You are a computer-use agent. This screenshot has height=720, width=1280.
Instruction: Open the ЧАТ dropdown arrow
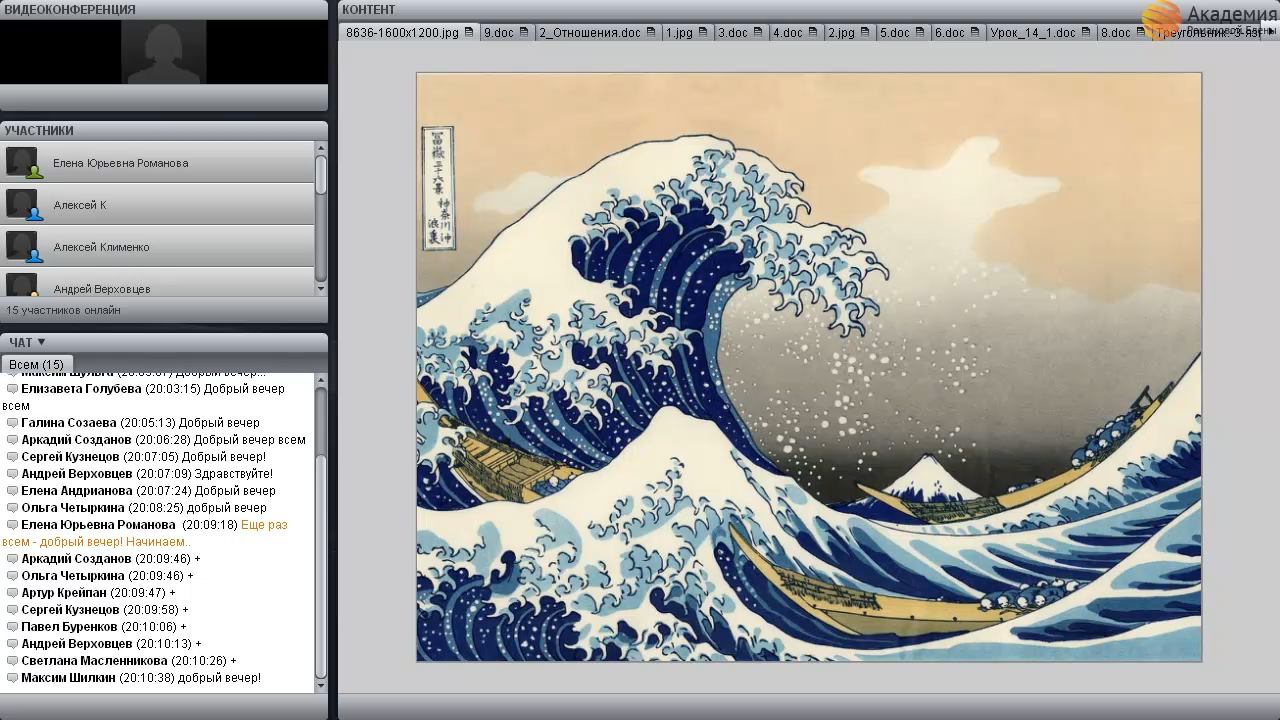tap(41, 342)
